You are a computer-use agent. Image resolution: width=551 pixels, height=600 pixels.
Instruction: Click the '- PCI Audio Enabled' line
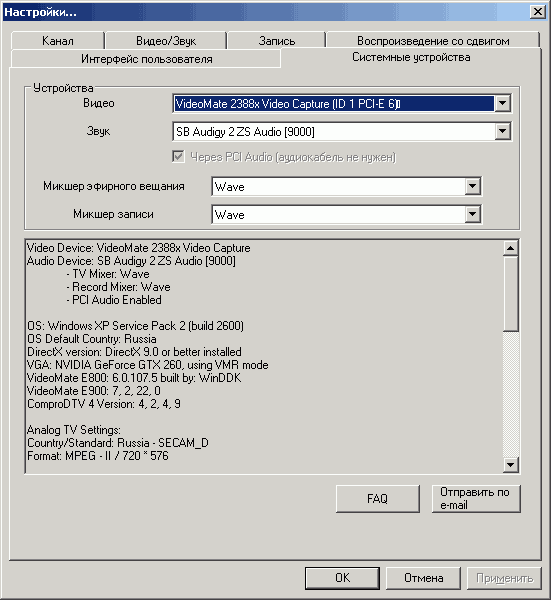[114, 300]
